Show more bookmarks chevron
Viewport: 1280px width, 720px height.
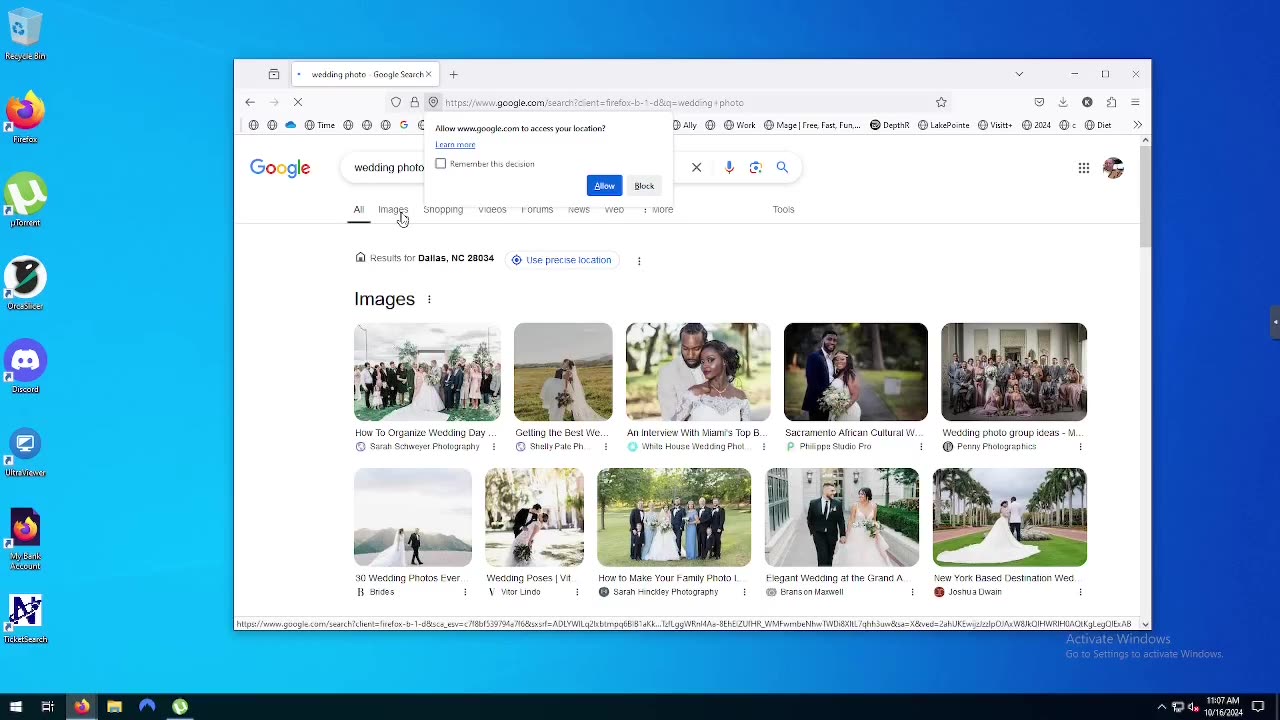(x=1137, y=125)
